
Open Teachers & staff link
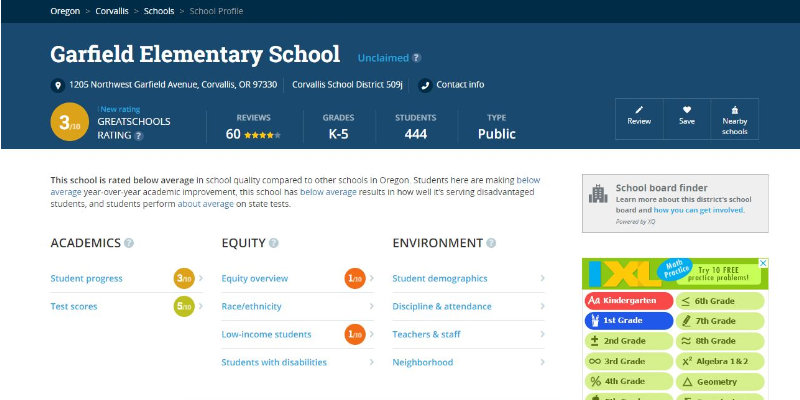pos(427,335)
